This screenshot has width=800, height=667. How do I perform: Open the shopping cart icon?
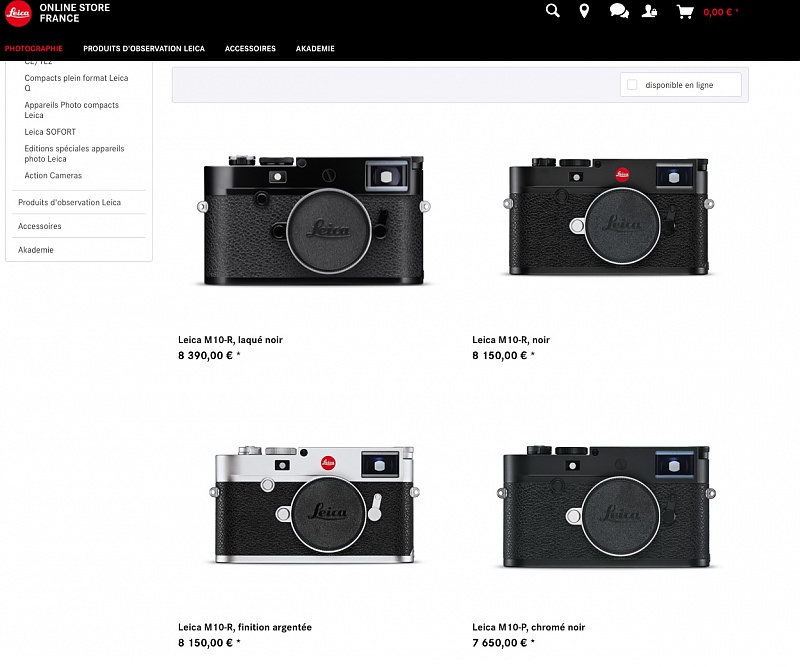685,12
